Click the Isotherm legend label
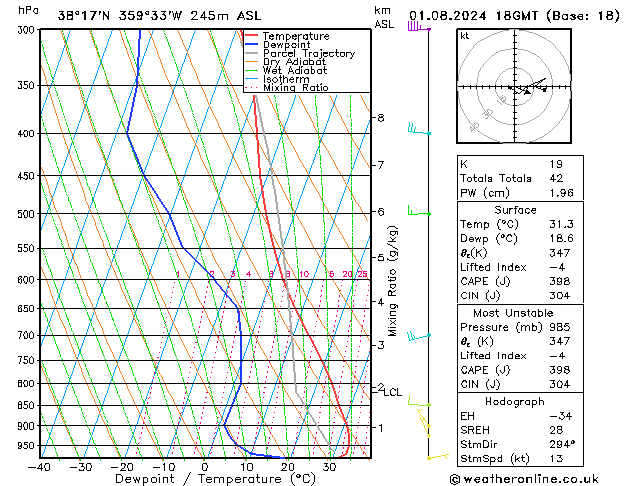Screen dimensions: 629x486 click(x=286, y=79)
